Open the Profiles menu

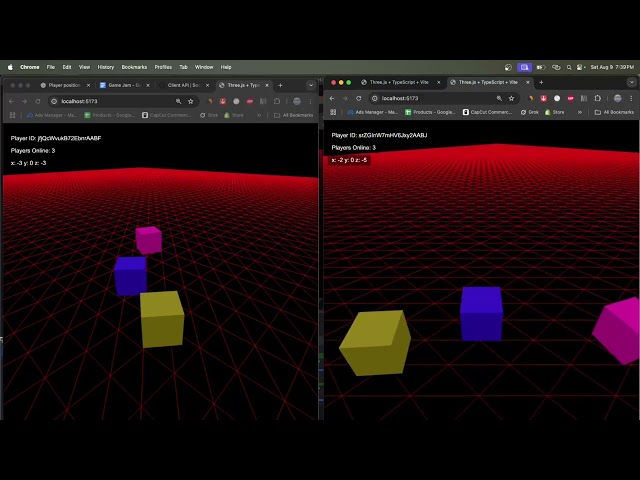coord(163,67)
